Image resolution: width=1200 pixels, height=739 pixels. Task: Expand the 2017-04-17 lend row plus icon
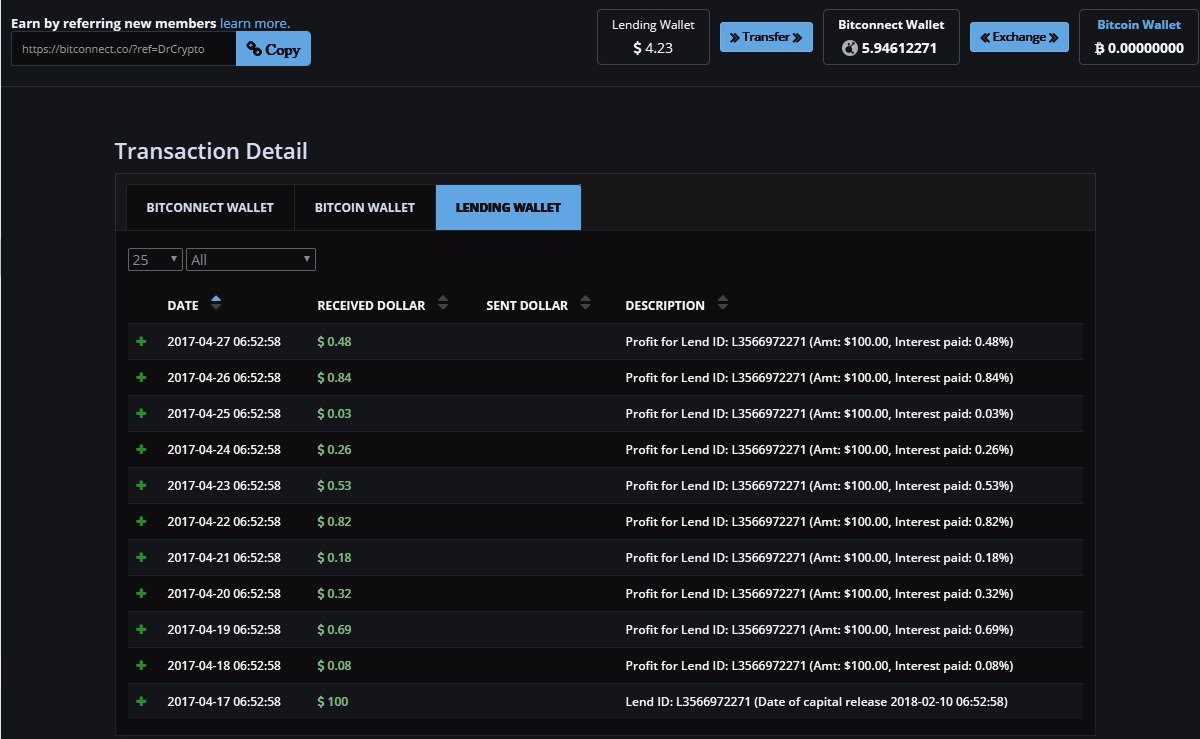141,702
